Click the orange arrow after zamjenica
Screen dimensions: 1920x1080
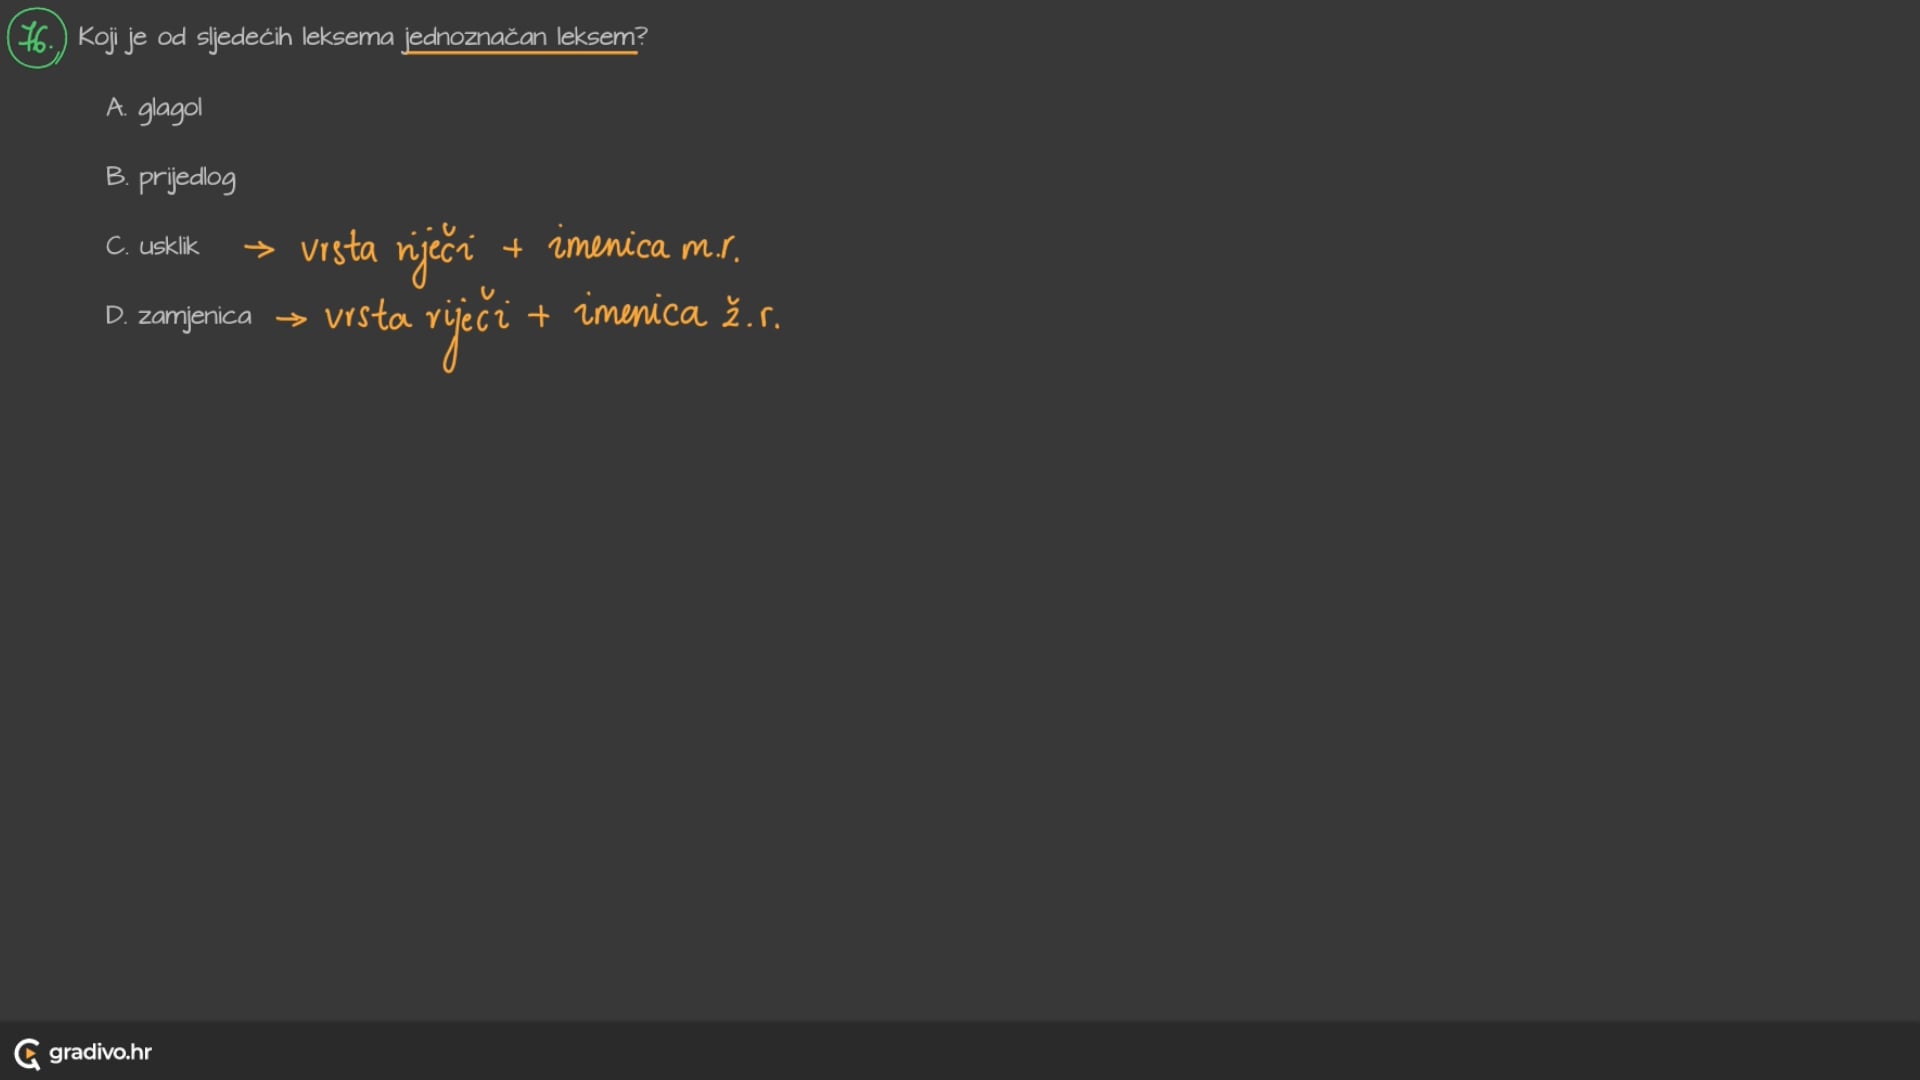(x=291, y=319)
